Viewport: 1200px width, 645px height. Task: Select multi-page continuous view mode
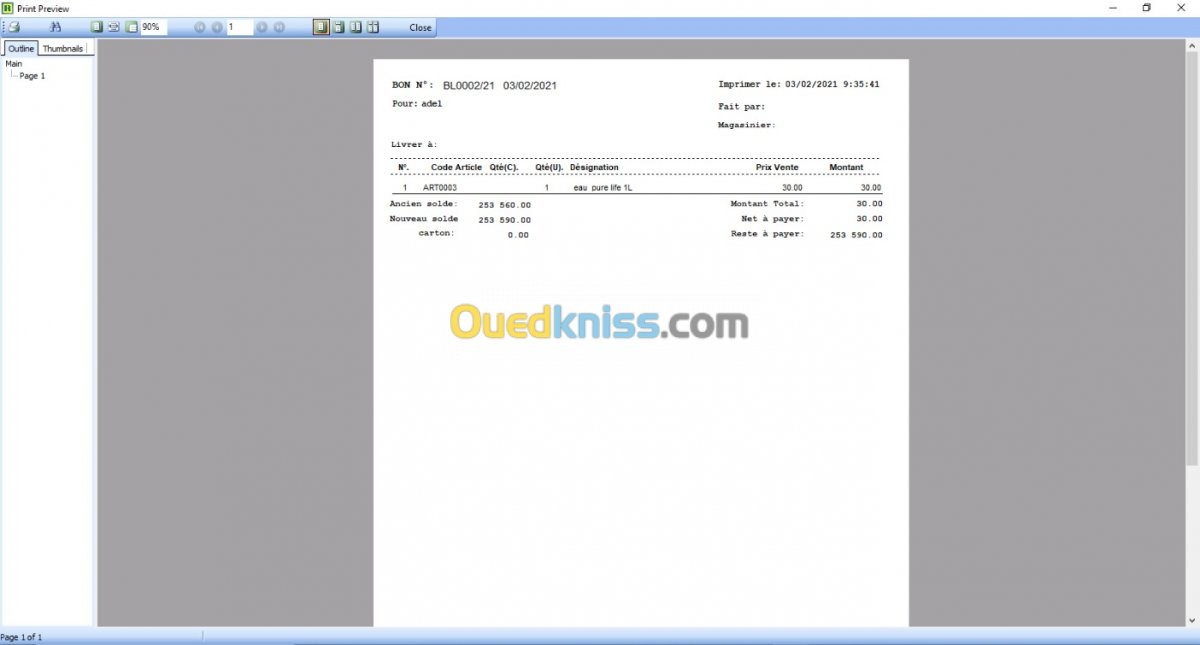coord(373,27)
